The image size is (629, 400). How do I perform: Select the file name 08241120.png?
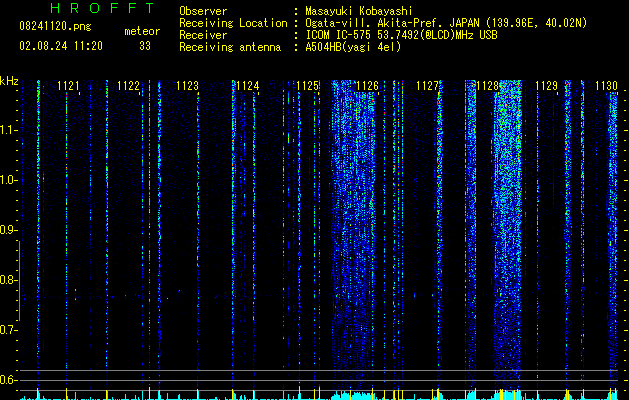click(55, 27)
